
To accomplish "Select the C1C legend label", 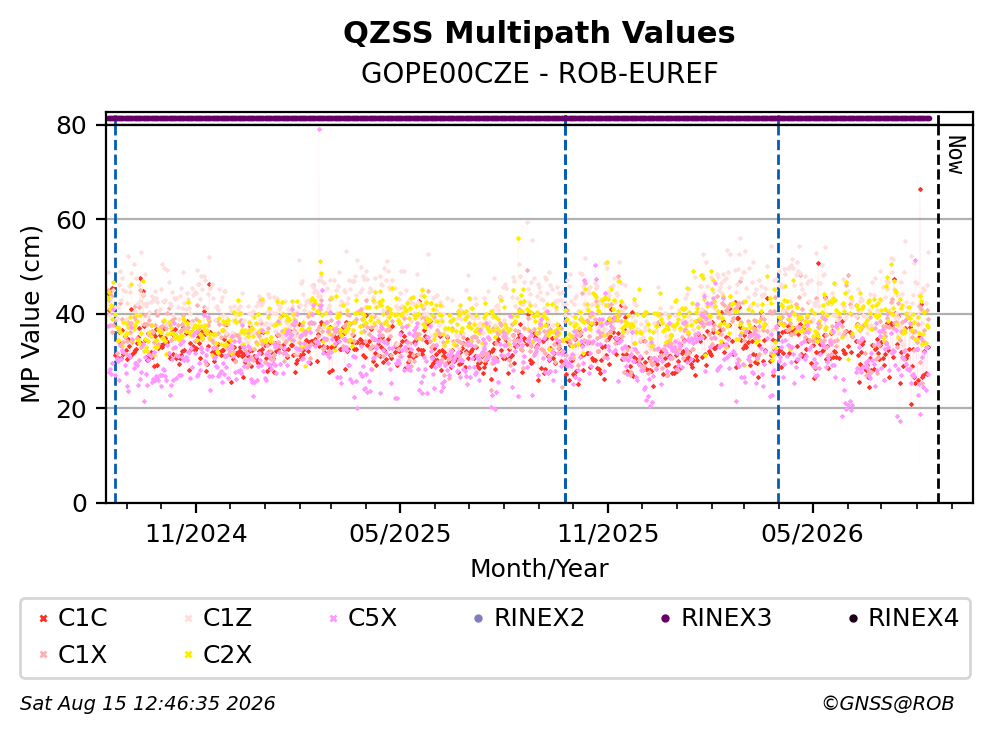I will [82, 618].
